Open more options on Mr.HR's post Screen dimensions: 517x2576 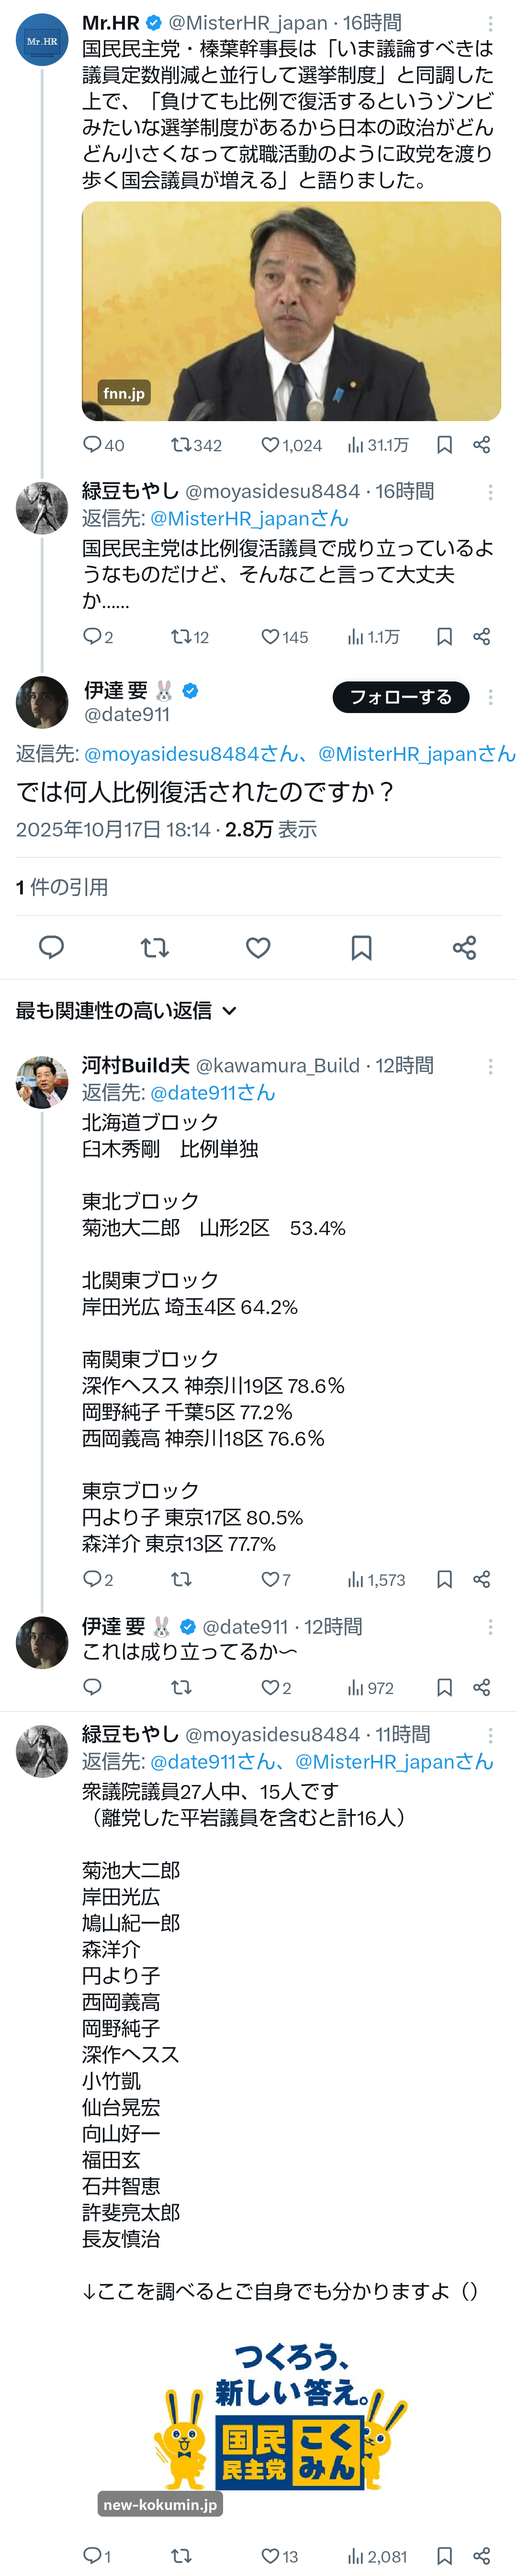pos(490,23)
